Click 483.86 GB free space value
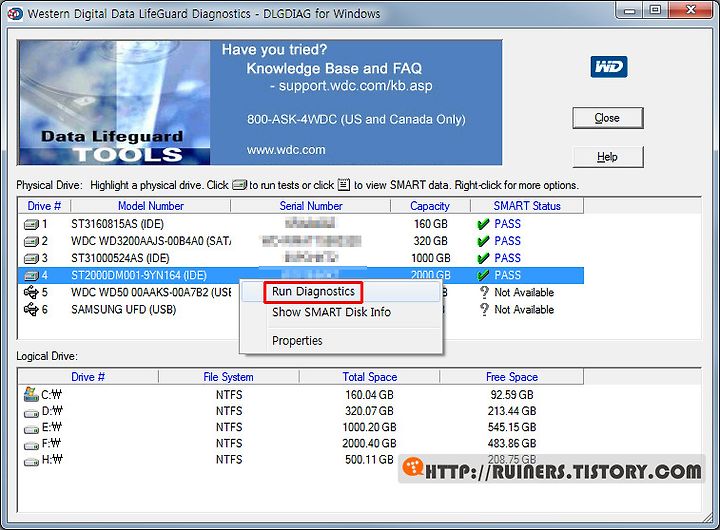This screenshot has width=720, height=530. click(x=512, y=443)
